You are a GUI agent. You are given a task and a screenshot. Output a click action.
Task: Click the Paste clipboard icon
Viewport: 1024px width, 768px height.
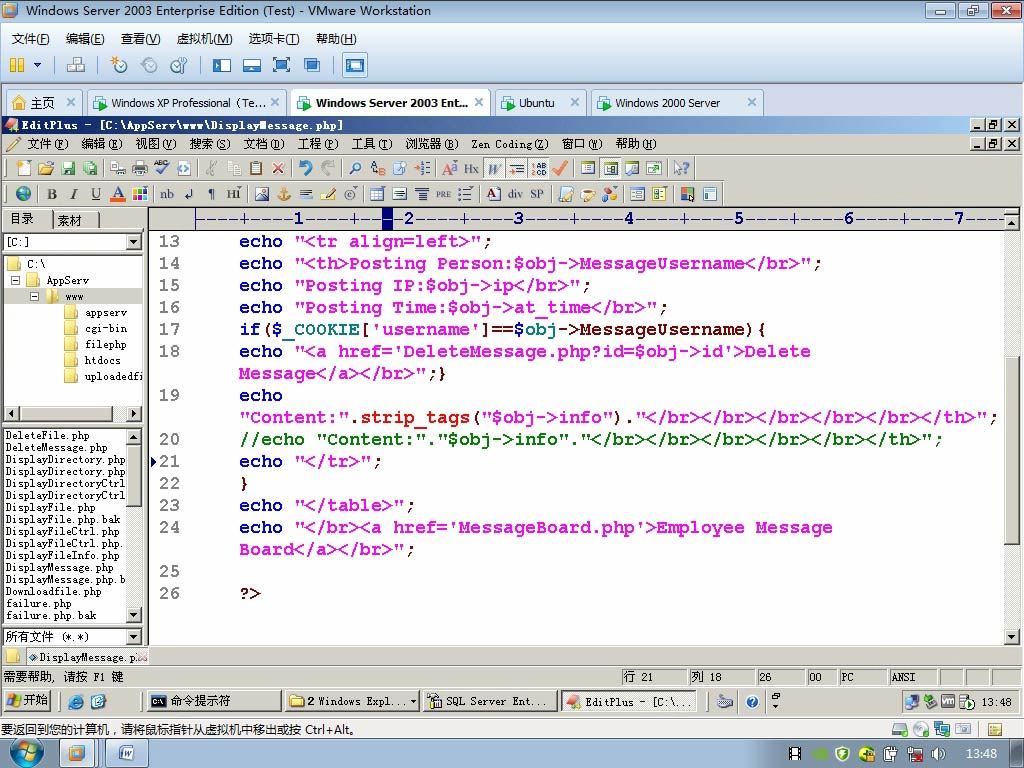click(x=256, y=168)
